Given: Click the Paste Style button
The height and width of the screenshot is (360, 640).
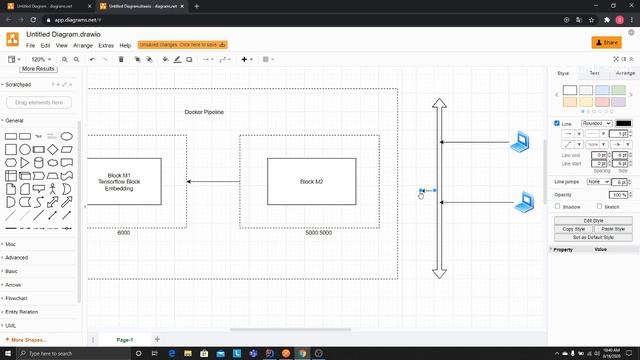Looking at the screenshot, I should click(x=613, y=229).
